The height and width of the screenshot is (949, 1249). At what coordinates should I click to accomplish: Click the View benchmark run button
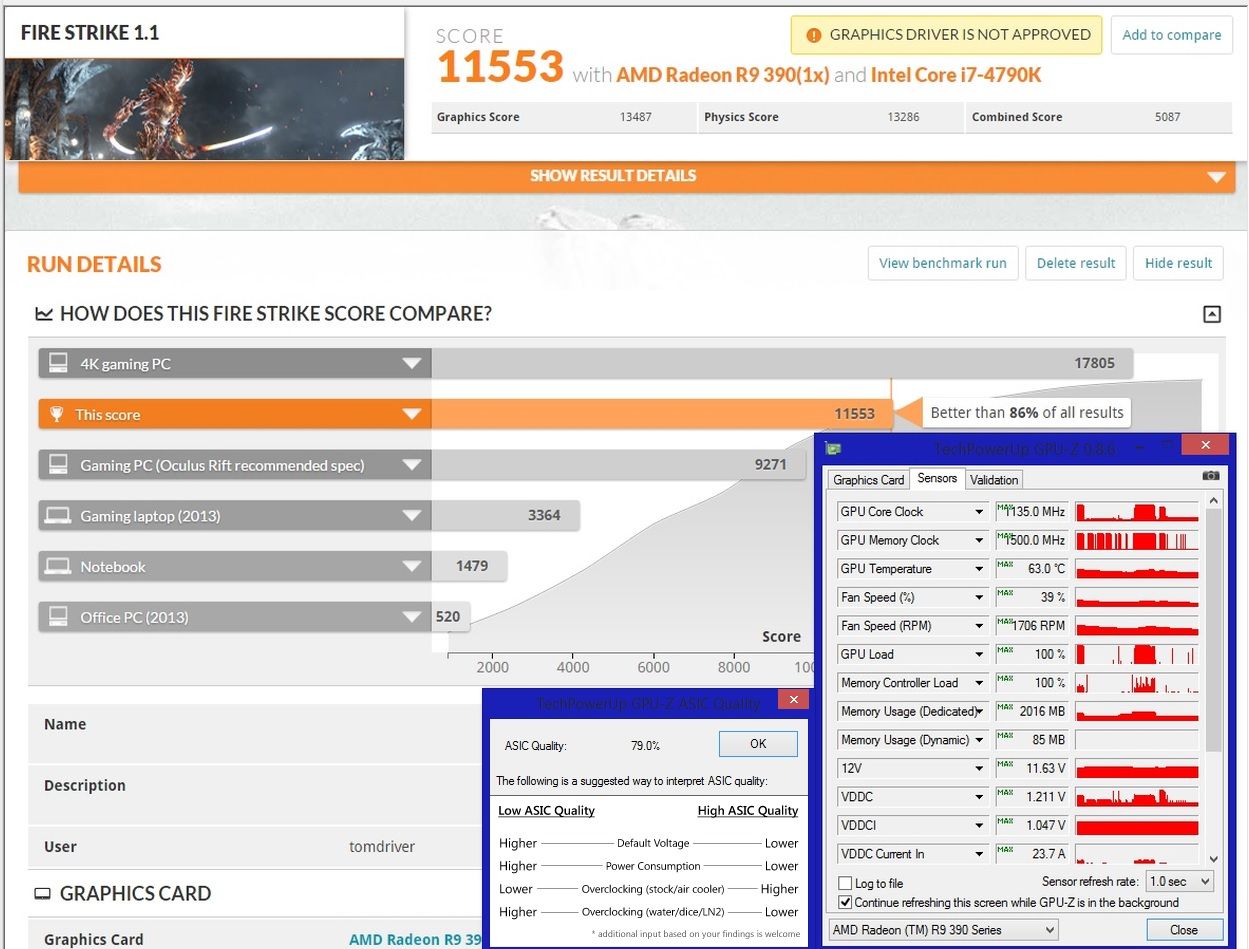pyautogui.click(x=943, y=263)
